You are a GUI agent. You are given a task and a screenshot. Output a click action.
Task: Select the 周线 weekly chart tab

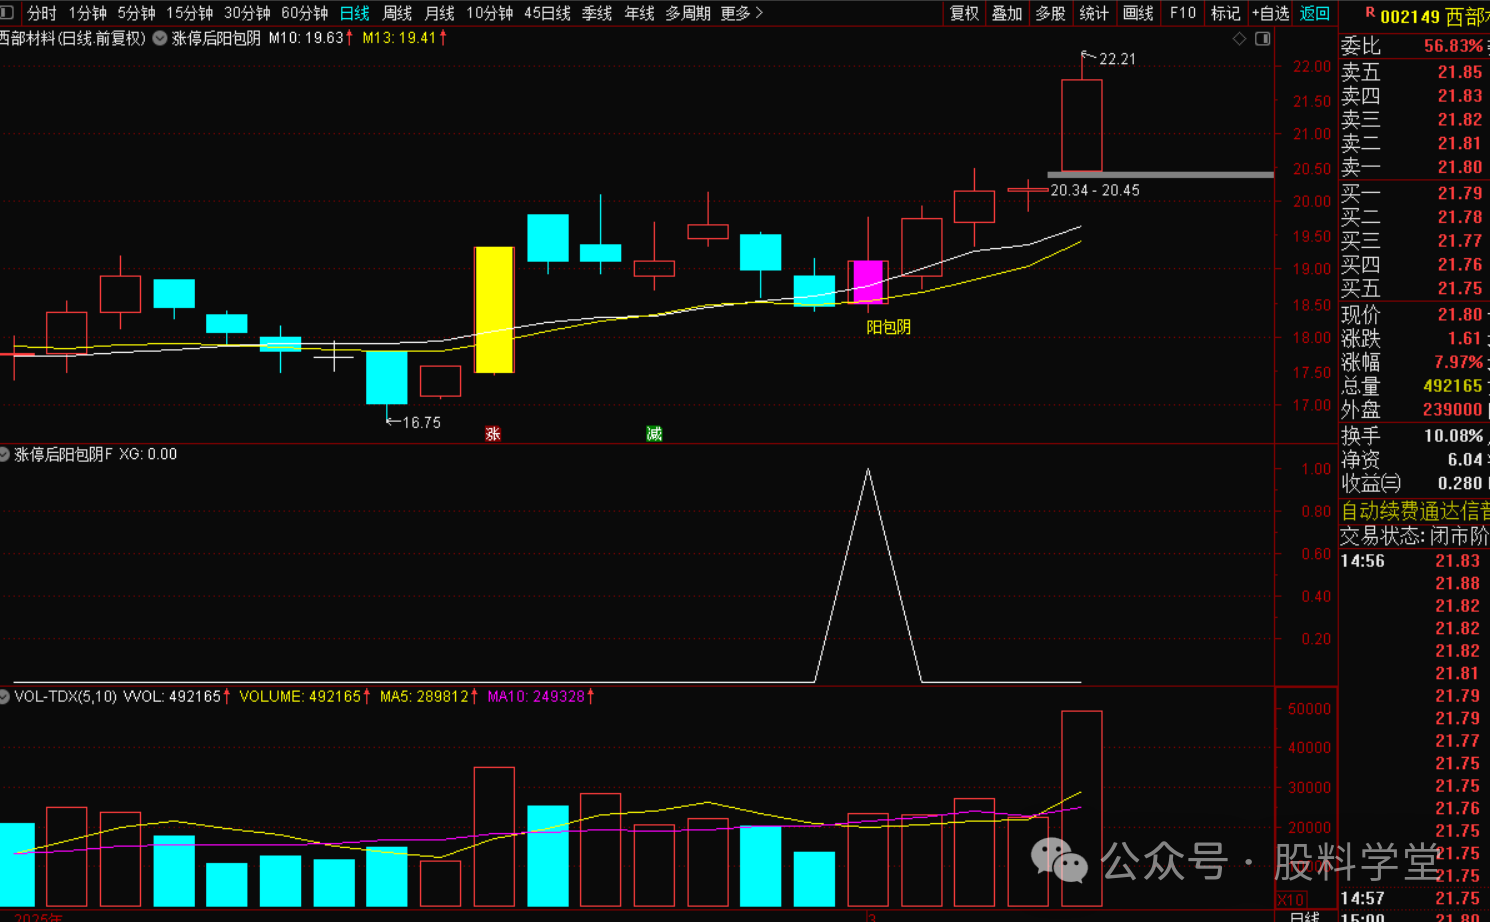[397, 13]
